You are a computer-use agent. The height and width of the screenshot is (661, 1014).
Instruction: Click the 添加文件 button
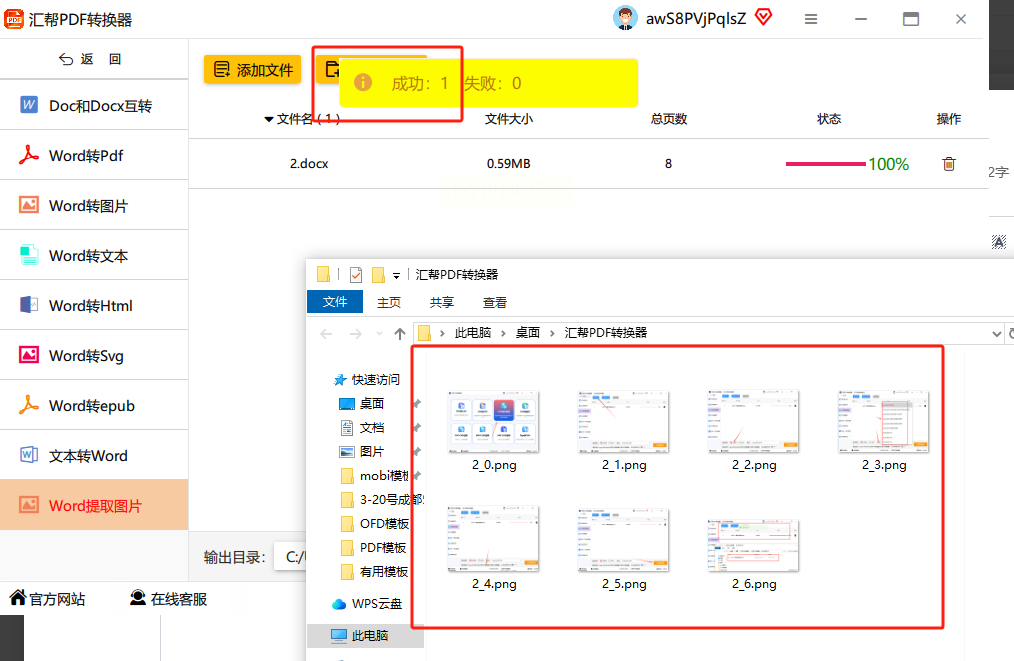pyautogui.click(x=253, y=69)
